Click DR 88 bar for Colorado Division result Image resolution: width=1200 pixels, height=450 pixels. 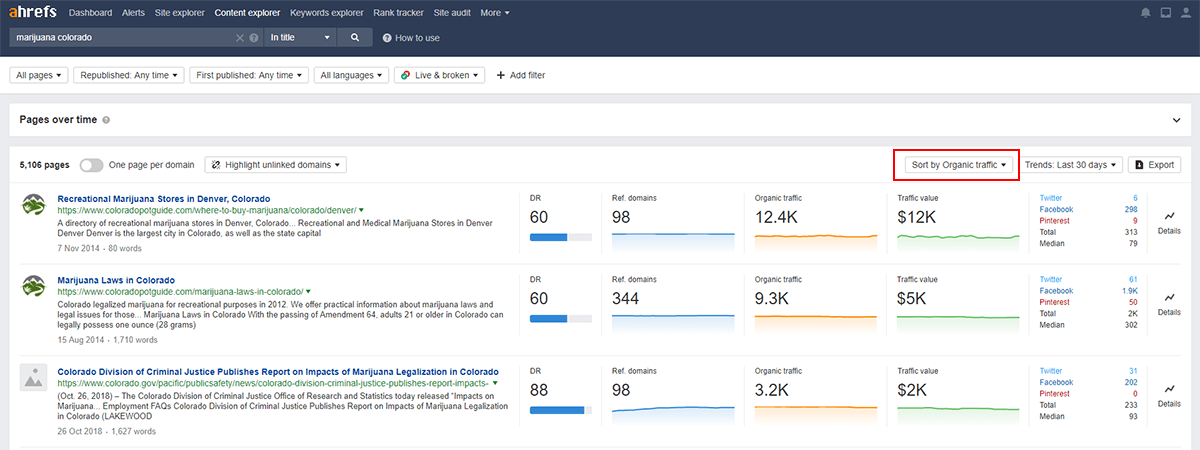560,410
